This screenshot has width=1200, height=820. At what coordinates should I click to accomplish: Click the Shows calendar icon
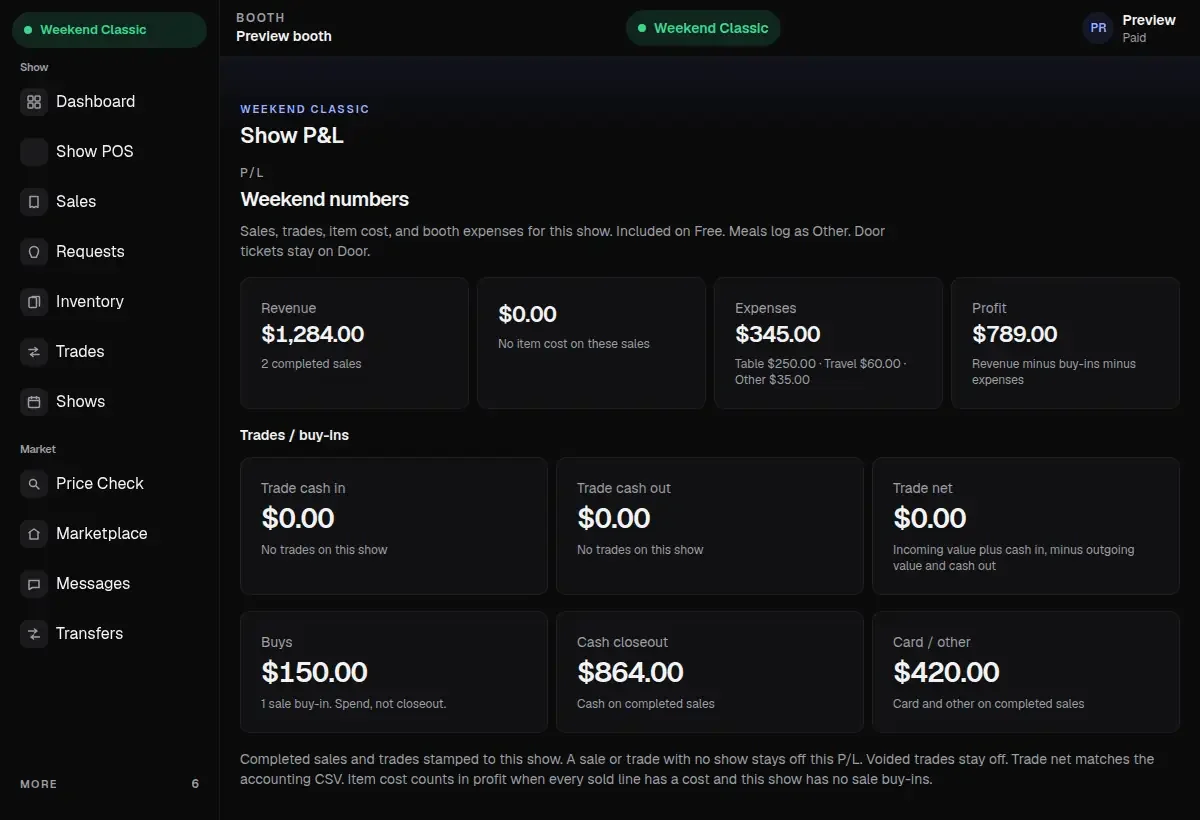[34, 402]
